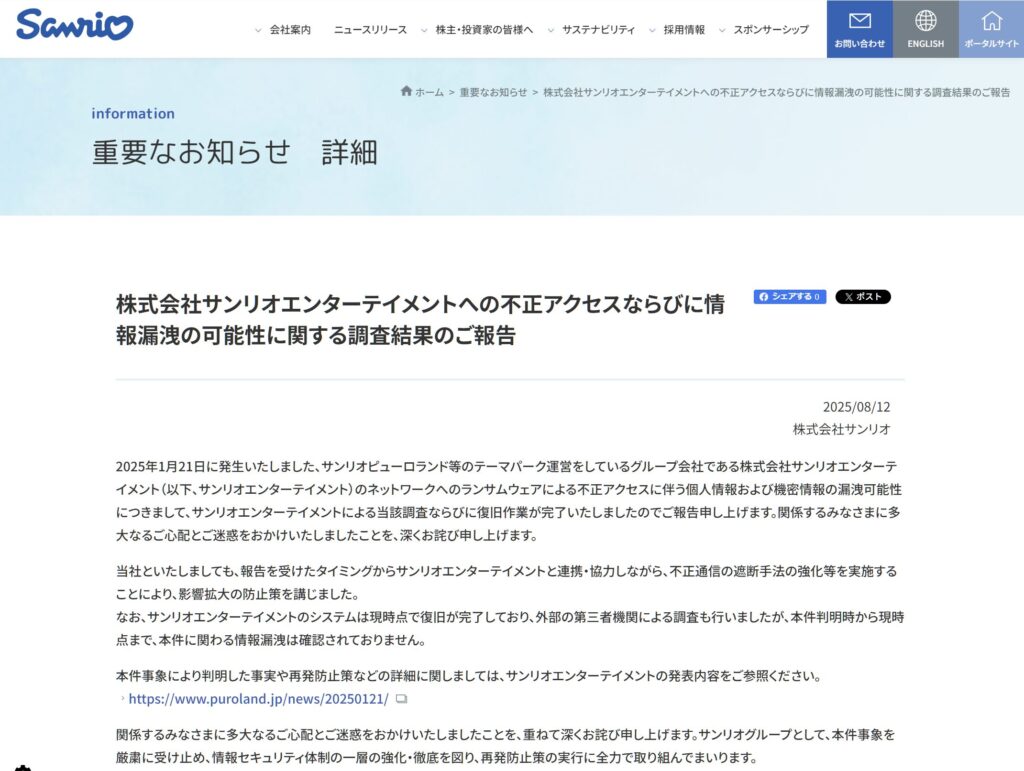Open 株主・投資家の皆様へ menu item
Image resolution: width=1024 pixels, height=771 pixels.
click(x=484, y=29)
